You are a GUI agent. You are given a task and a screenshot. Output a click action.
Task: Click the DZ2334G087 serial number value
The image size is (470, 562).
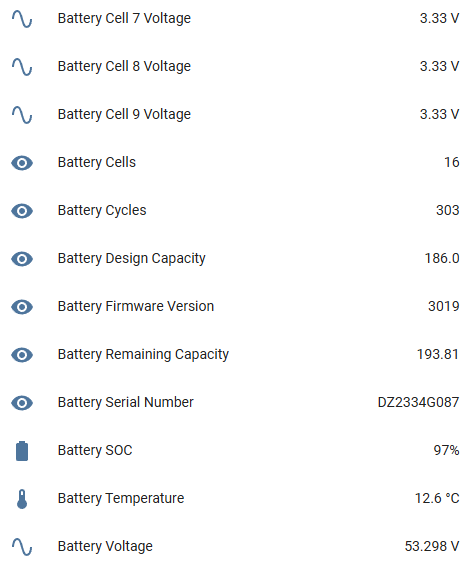click(x=418, y=402)
